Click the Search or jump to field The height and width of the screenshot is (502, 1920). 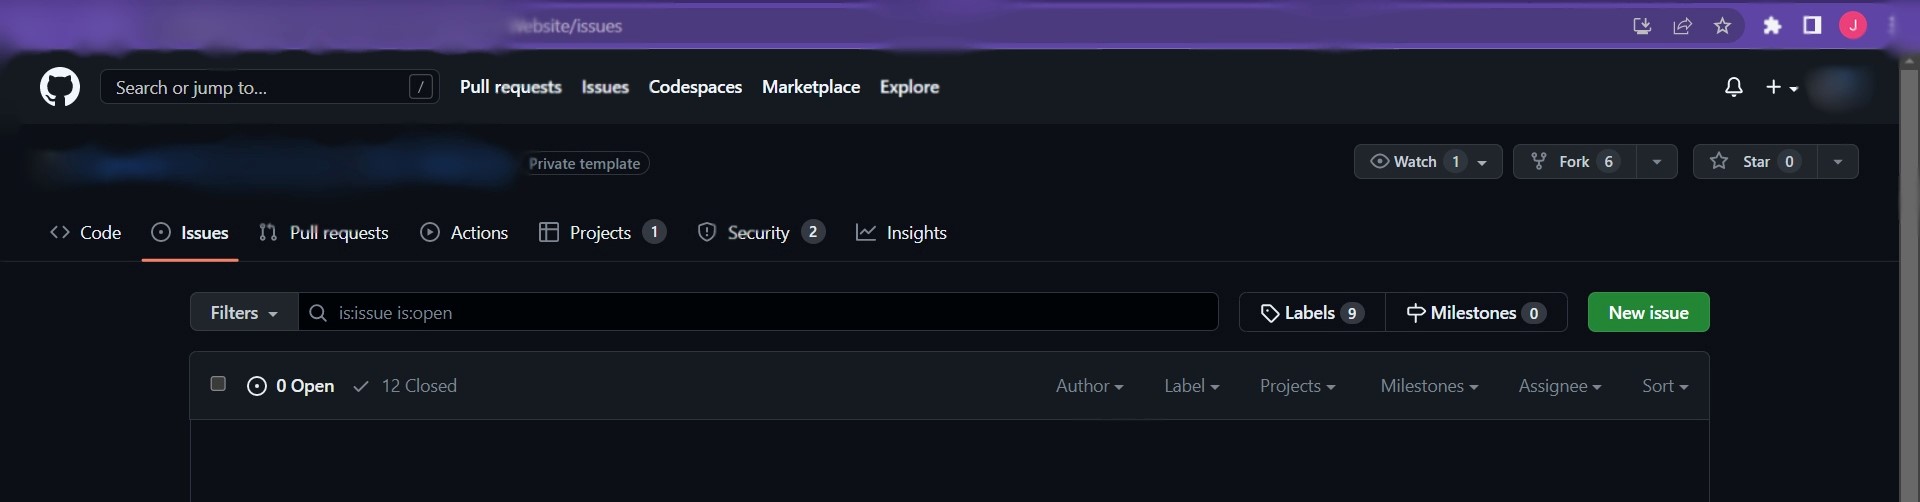[x=270, y=87]
